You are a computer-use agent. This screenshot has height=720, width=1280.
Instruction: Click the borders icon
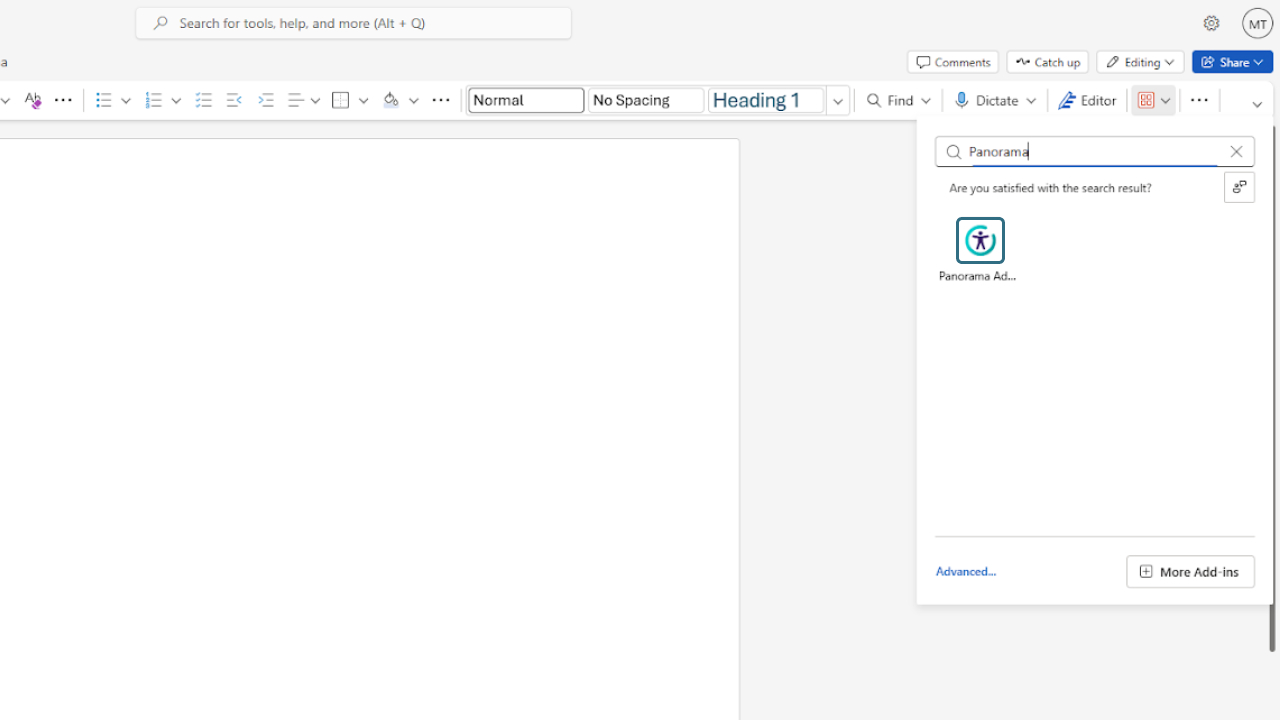tap(341, 100)
